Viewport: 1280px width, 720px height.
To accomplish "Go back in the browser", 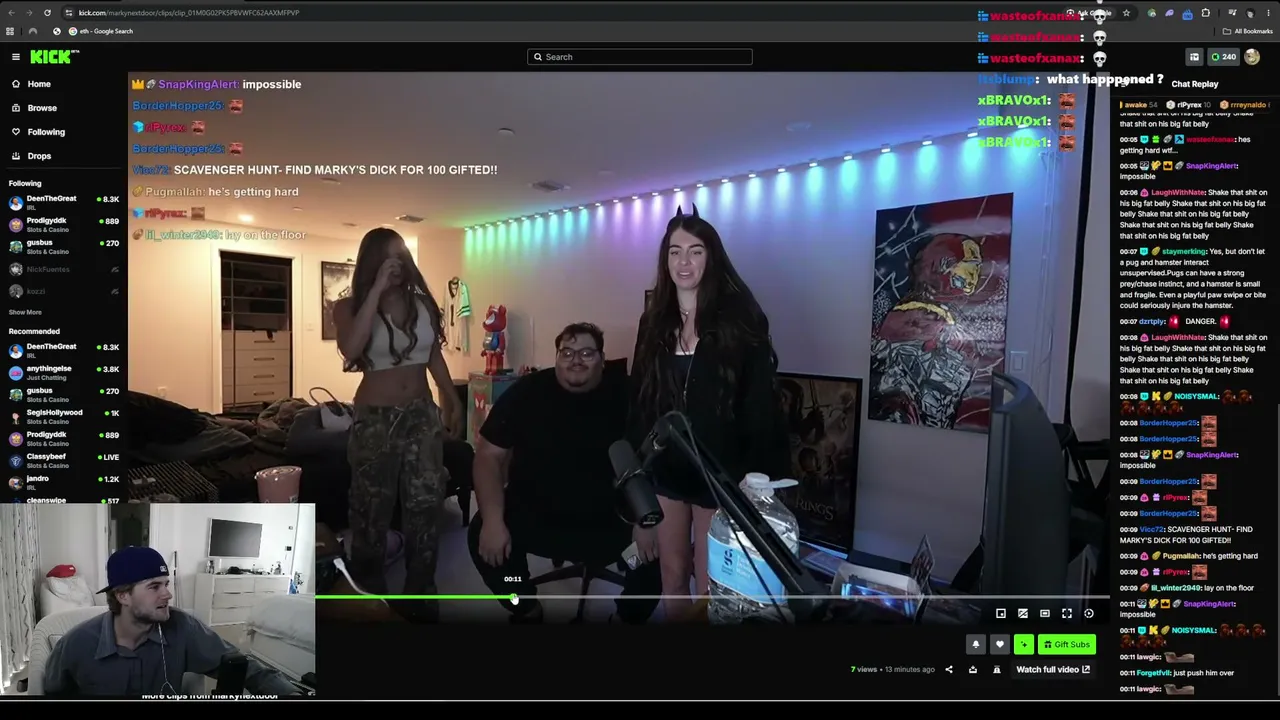I will tap(11, 13).
